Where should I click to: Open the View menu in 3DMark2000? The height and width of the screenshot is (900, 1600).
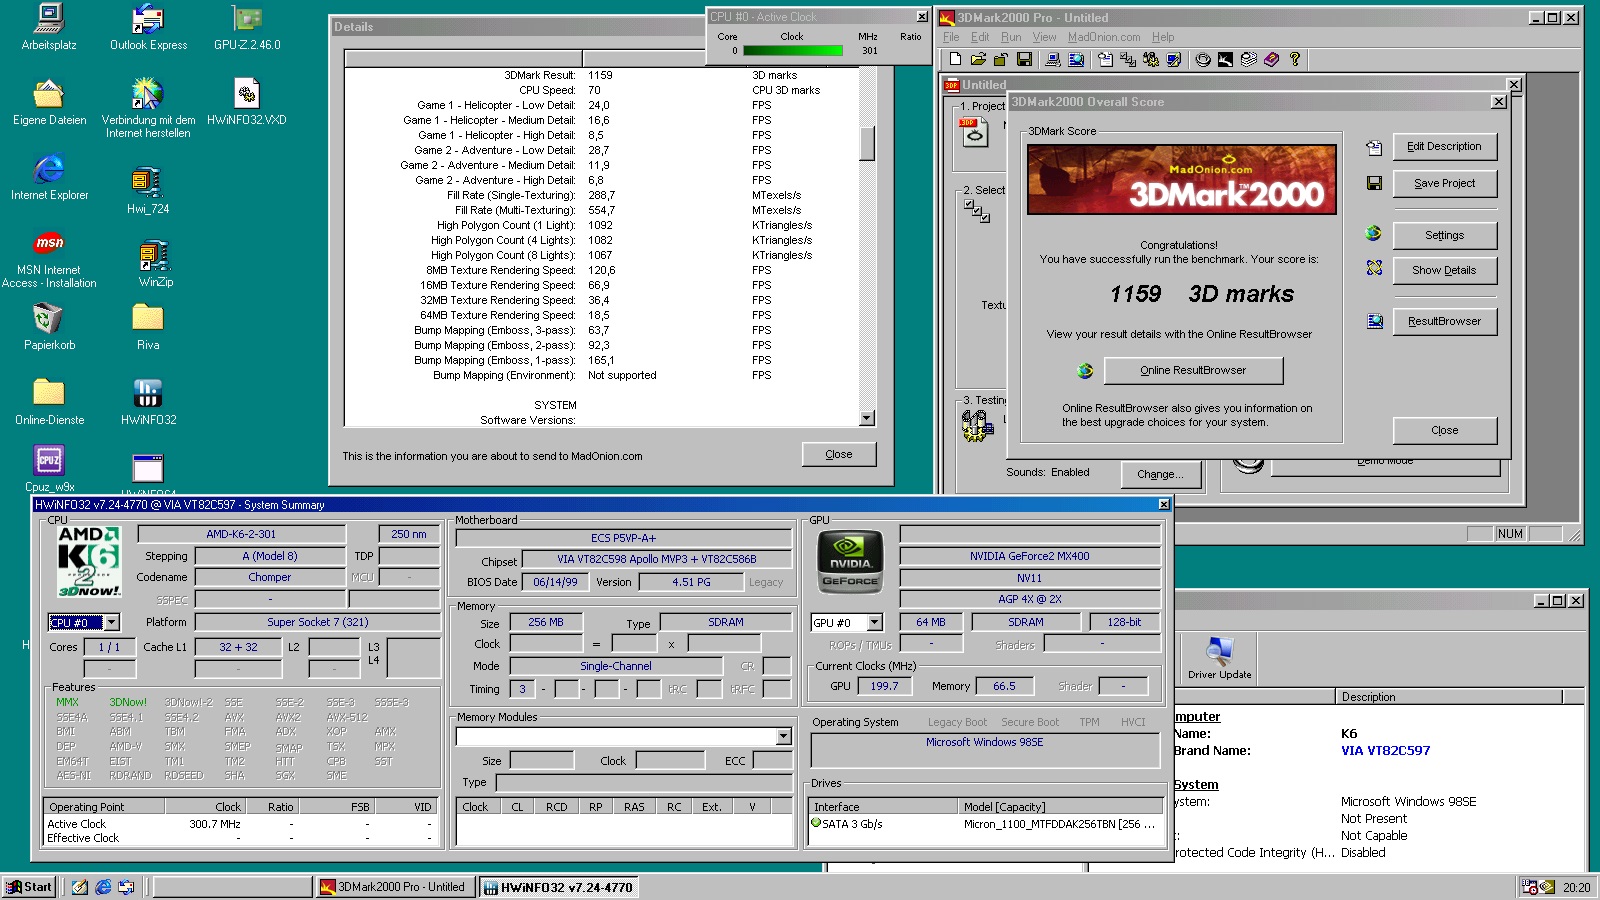[1045, 37]
